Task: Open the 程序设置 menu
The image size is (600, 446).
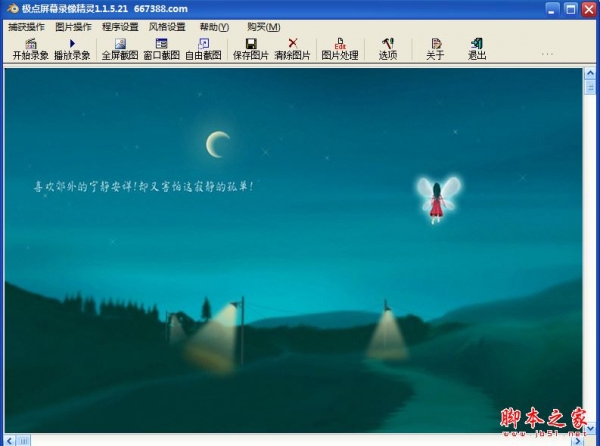Action: click(120, 27)
